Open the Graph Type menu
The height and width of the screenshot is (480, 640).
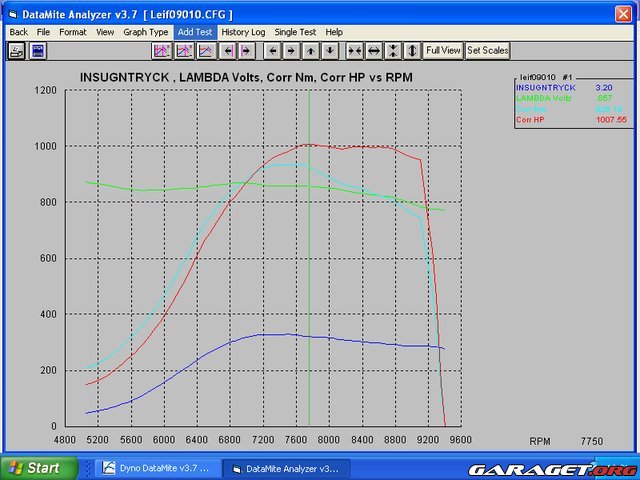145,32
